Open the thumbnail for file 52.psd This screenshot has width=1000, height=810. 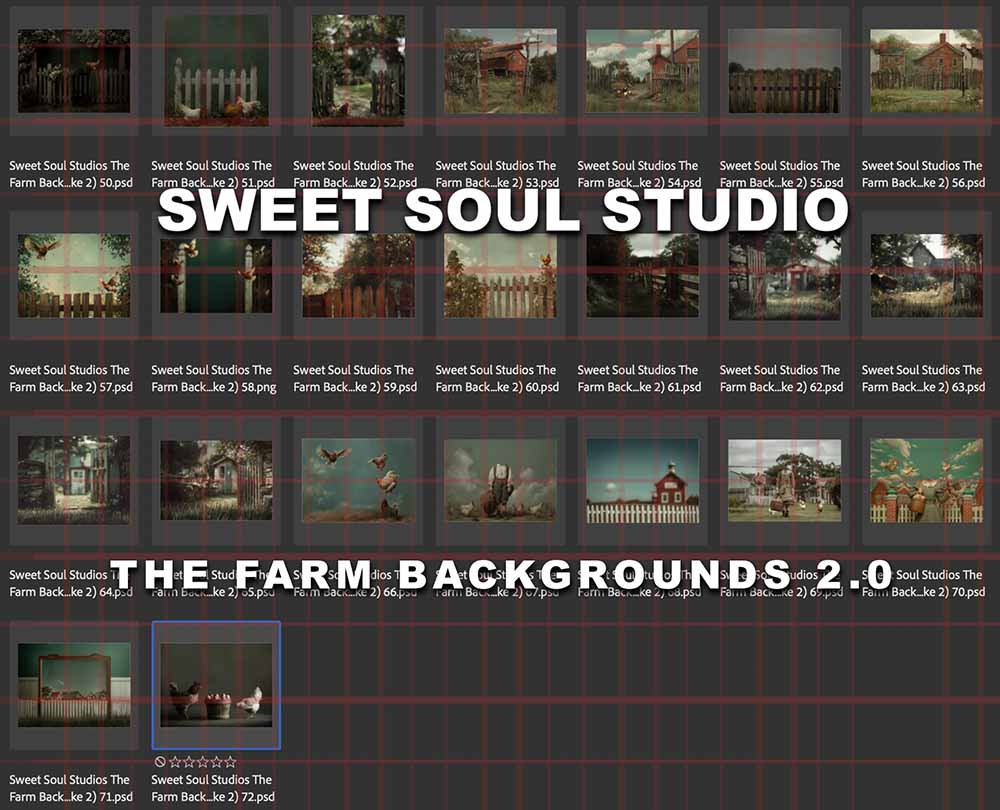pyautogui.click(x=358, y=71)
